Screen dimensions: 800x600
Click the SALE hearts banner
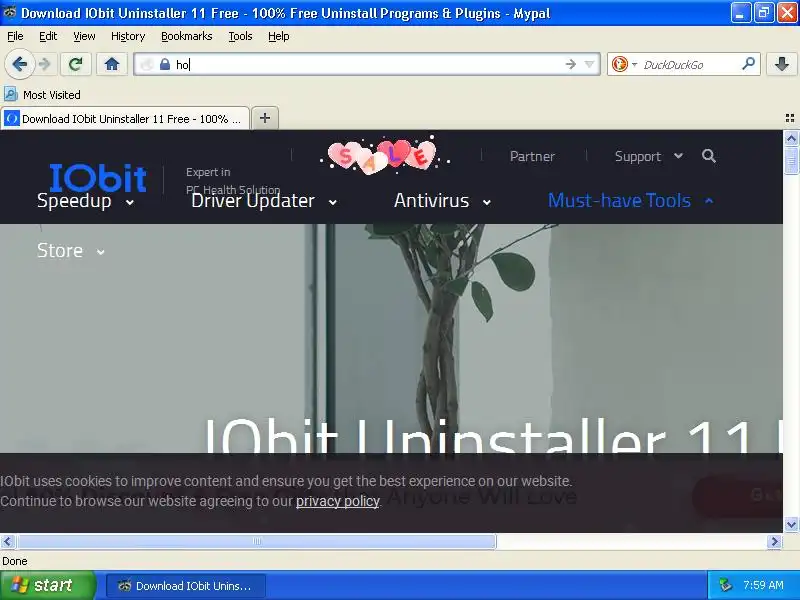(x=385, y=155)
